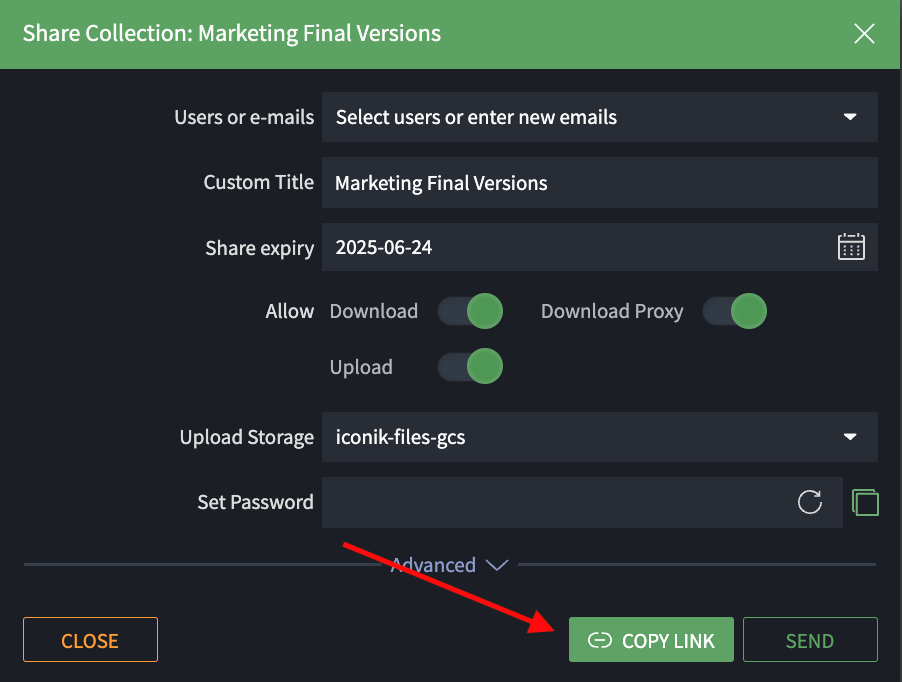Open the Users or e-mails dropdown arrow
Viewport: 902px width, 682px height.
[x=850, y=117]
